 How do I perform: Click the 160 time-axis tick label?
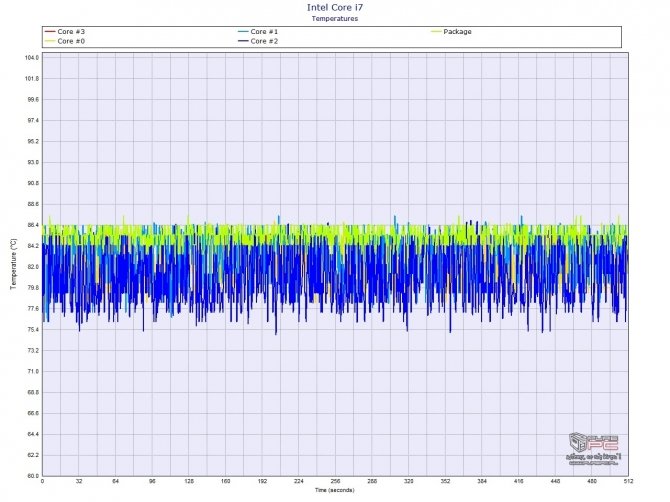pos(226,481)
